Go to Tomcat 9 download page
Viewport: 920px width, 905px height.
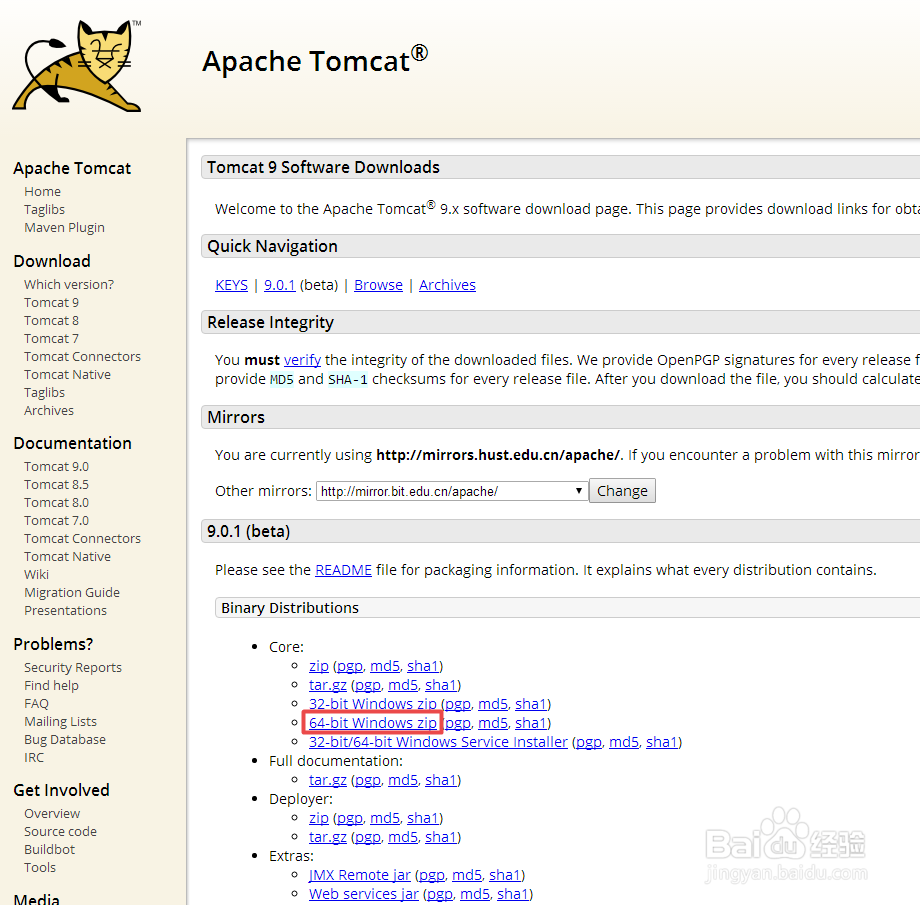point(51,302)
